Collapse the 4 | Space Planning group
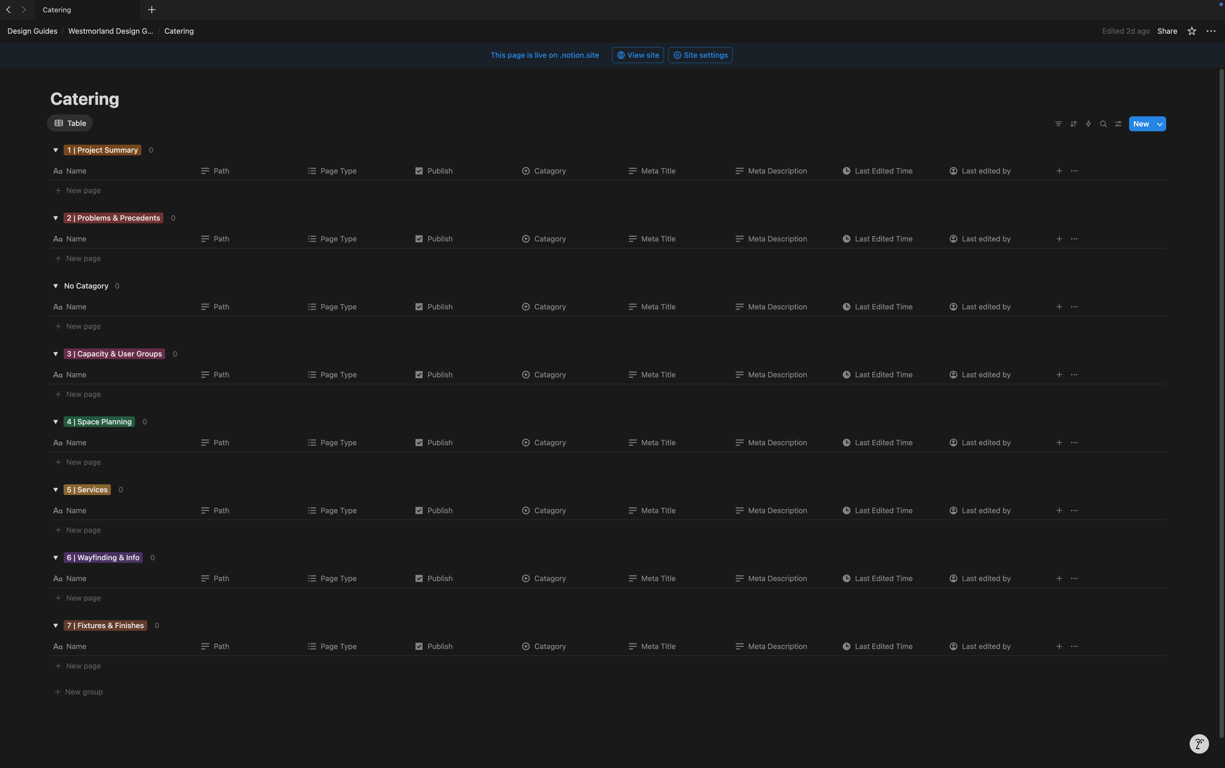Image resolution: width=1225 pixels, height=768 pixels. coord(56,422)
